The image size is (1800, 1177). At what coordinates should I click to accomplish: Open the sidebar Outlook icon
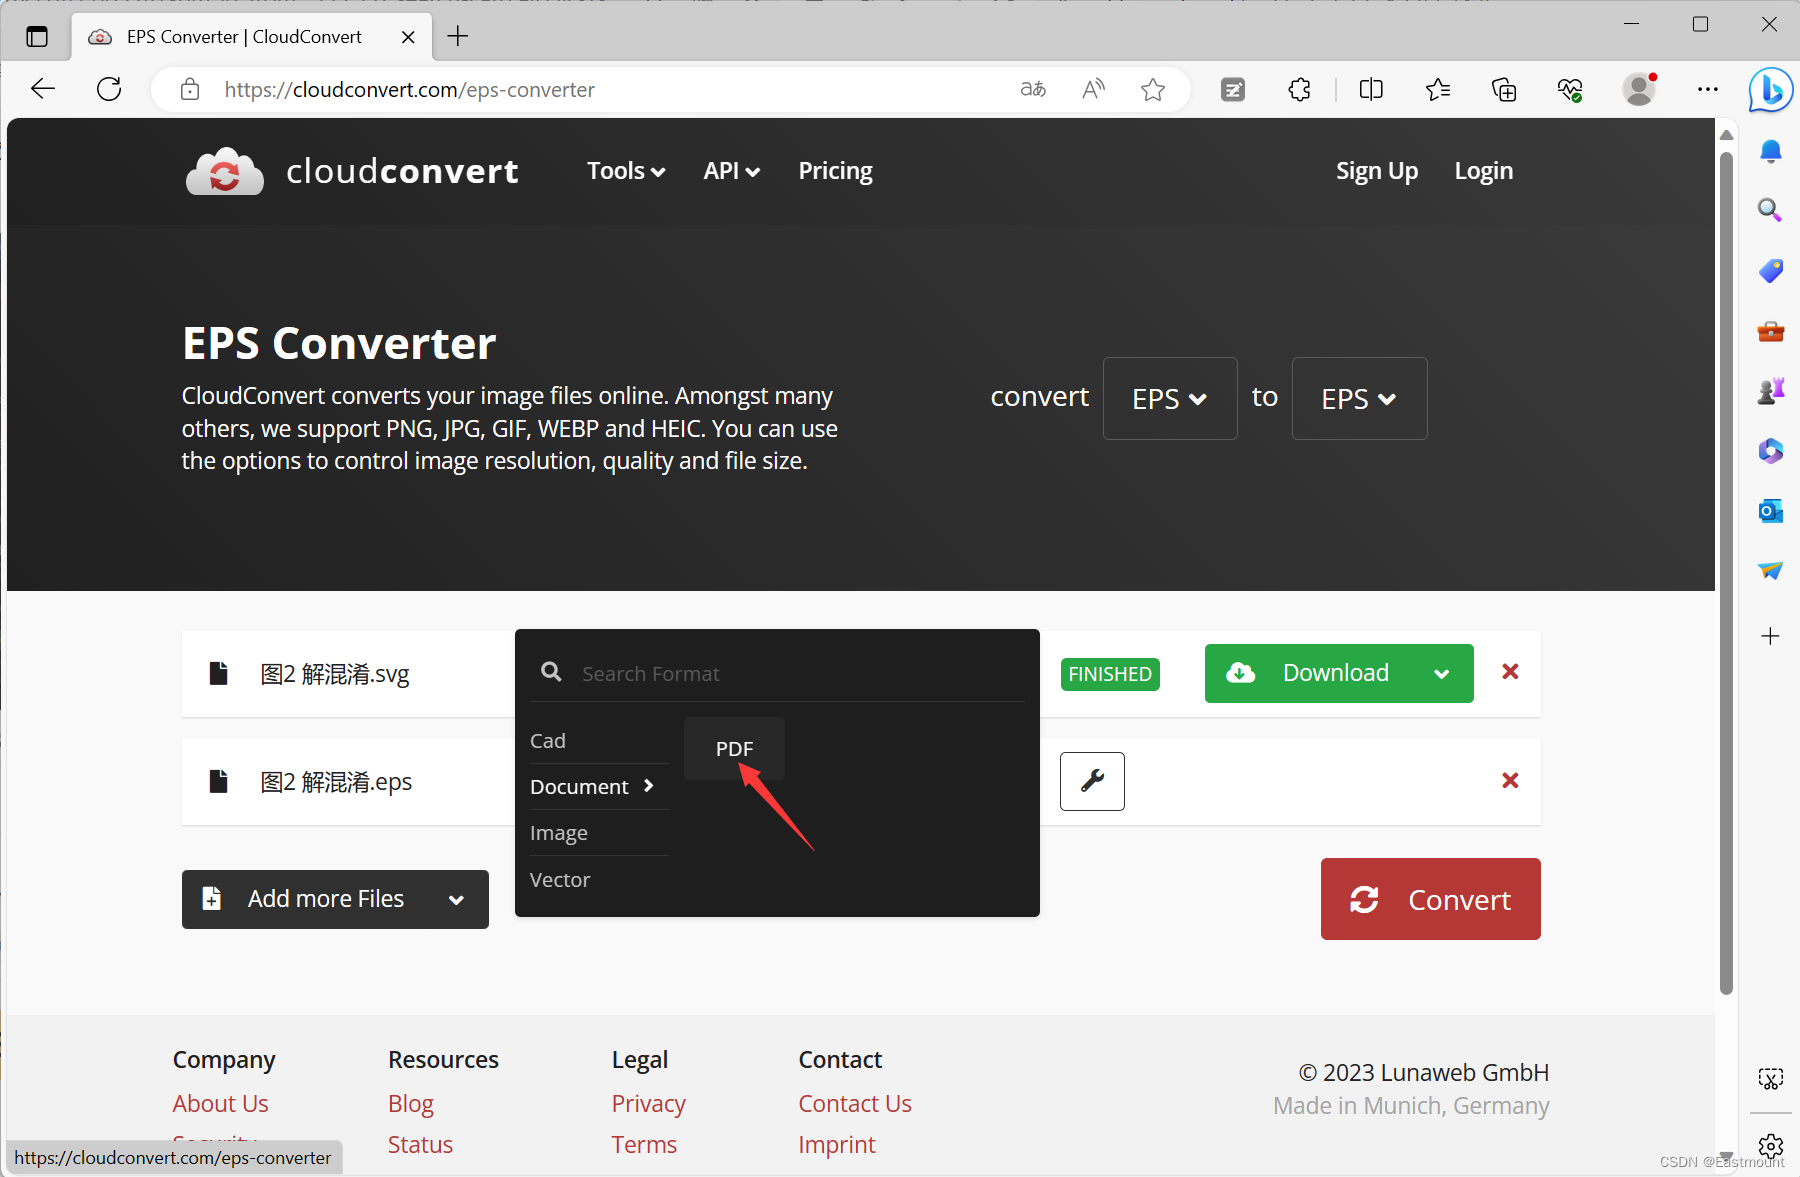[1770, 511]
